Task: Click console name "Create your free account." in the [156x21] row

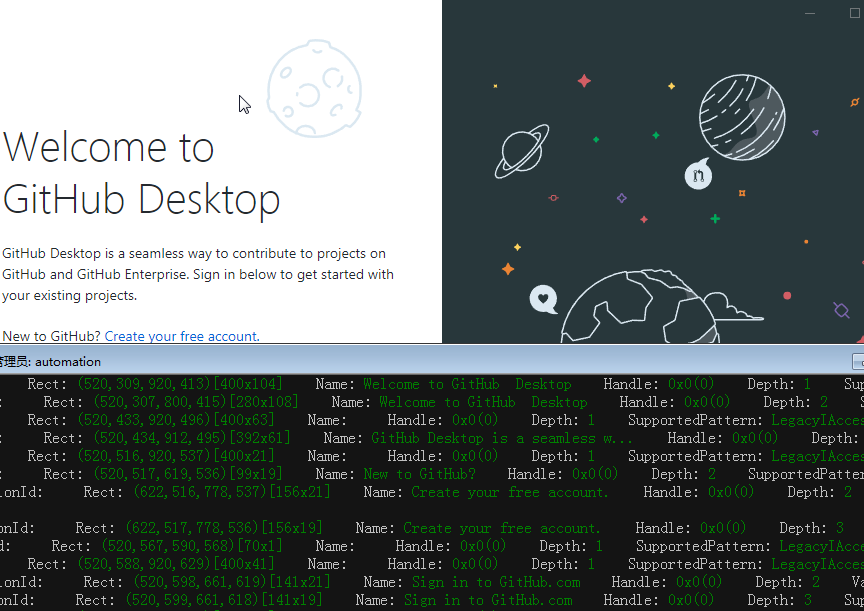Action: pos(510,492)
